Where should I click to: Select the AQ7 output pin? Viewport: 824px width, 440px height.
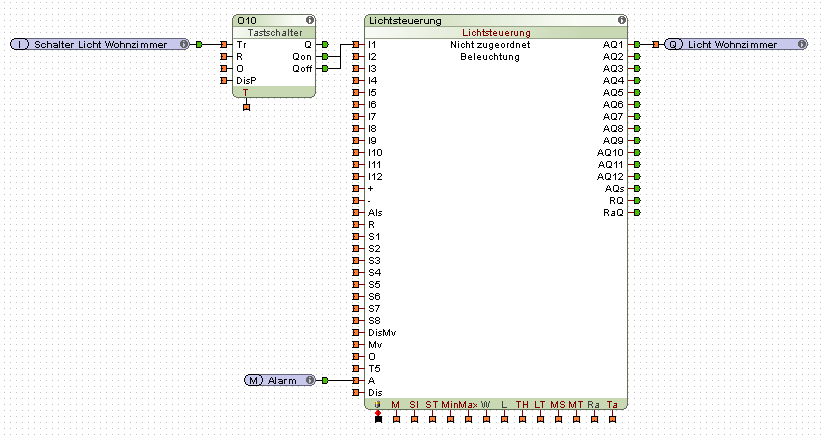click(x=637, y=117)
